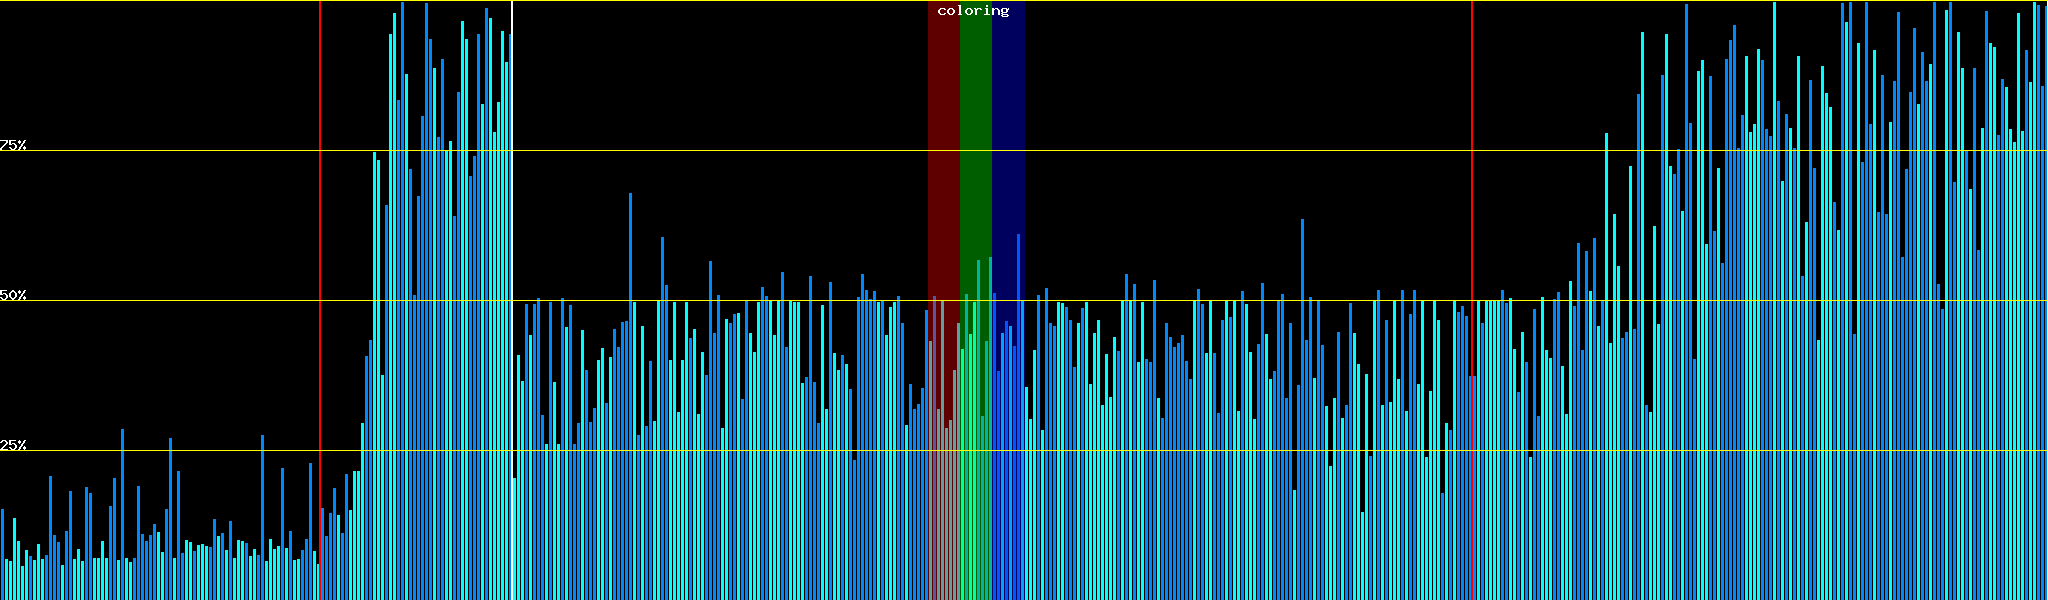Select the green coloring band
This screenshot has height=600, width=2048.
click(x=975, y=150)
